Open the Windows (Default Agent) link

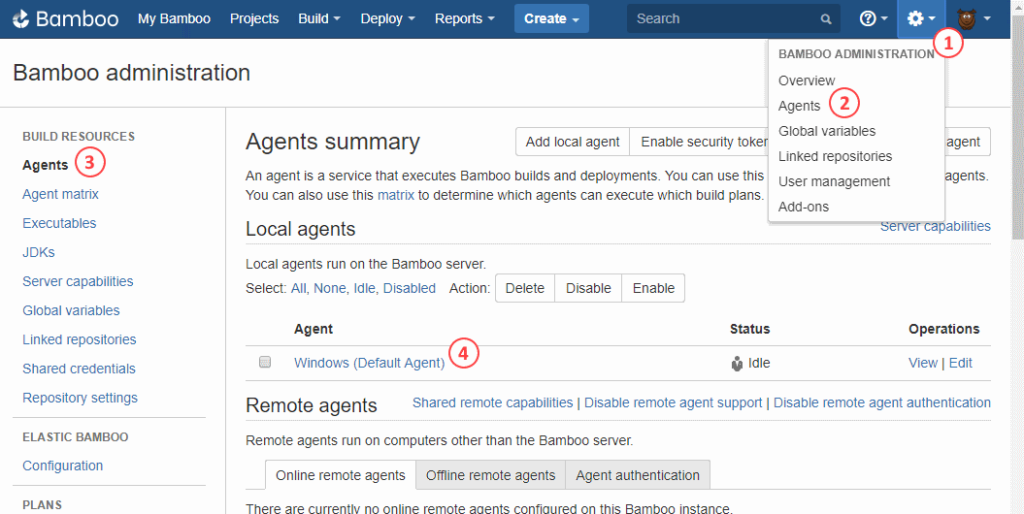[369, 363]
